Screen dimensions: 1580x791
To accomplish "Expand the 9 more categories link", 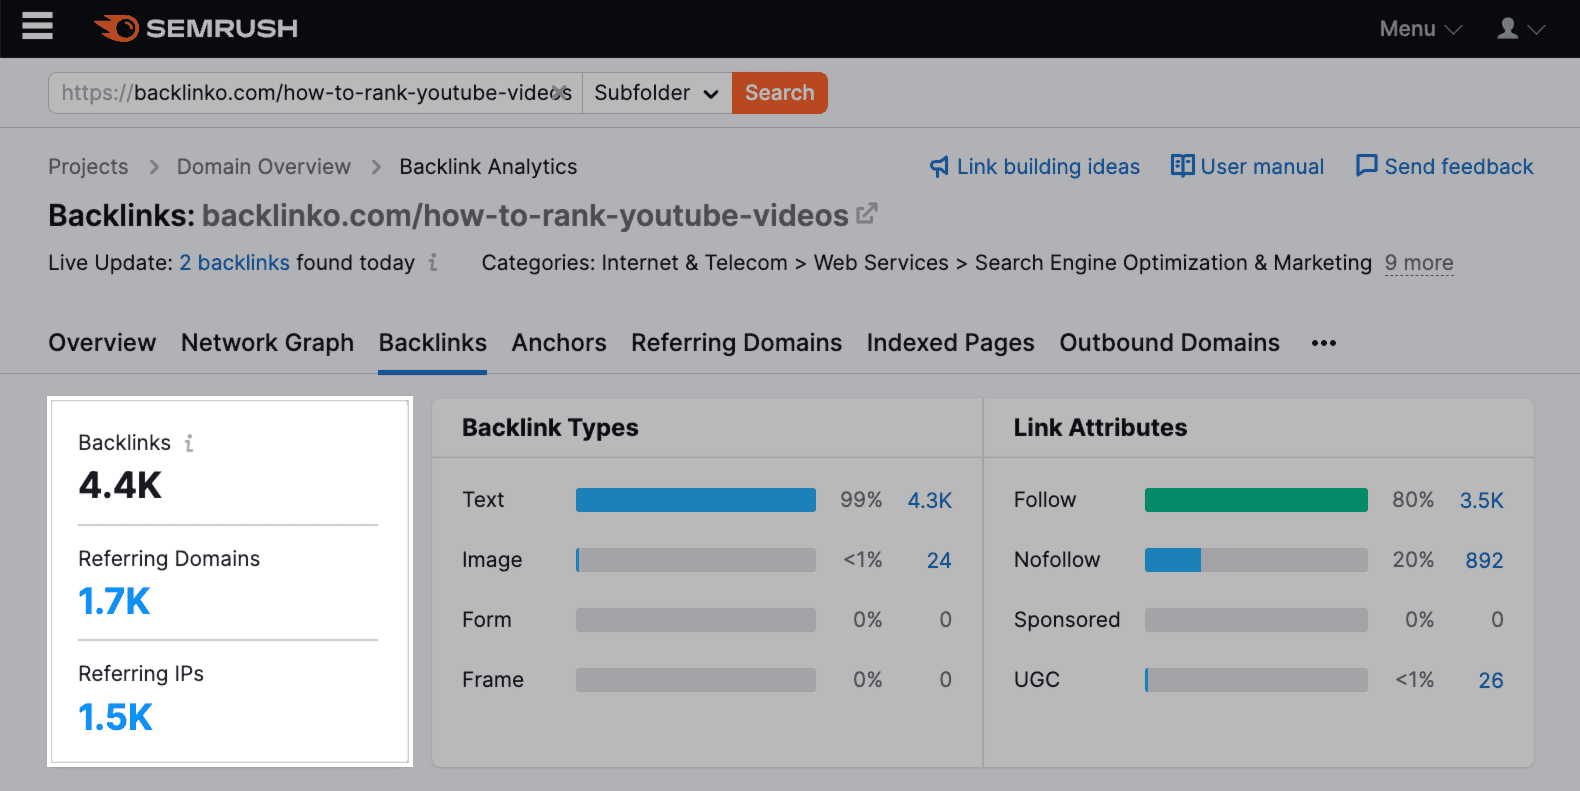I will (x=1419, y=263).
